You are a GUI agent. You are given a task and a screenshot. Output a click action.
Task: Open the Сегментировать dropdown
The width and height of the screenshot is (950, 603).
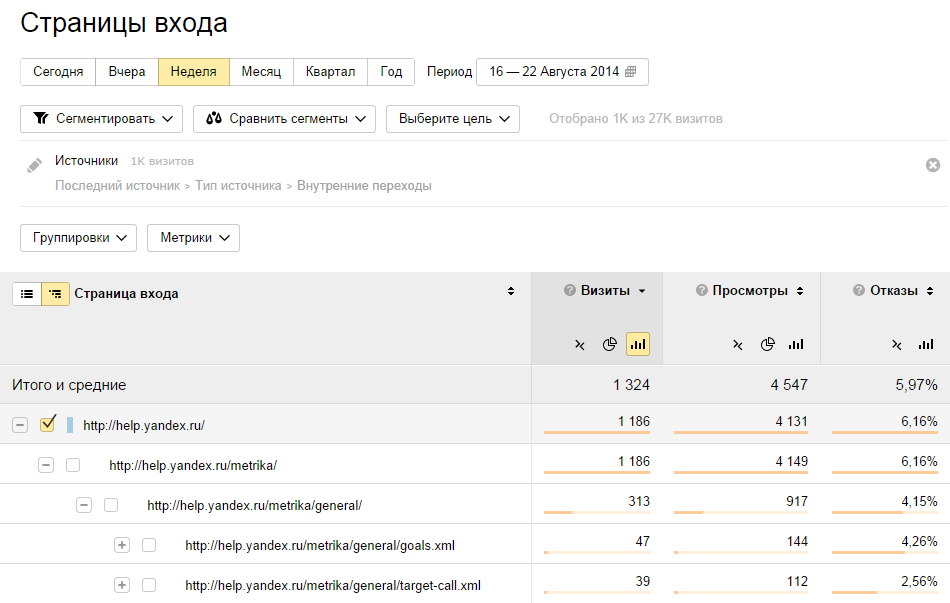tap(102, 119)
